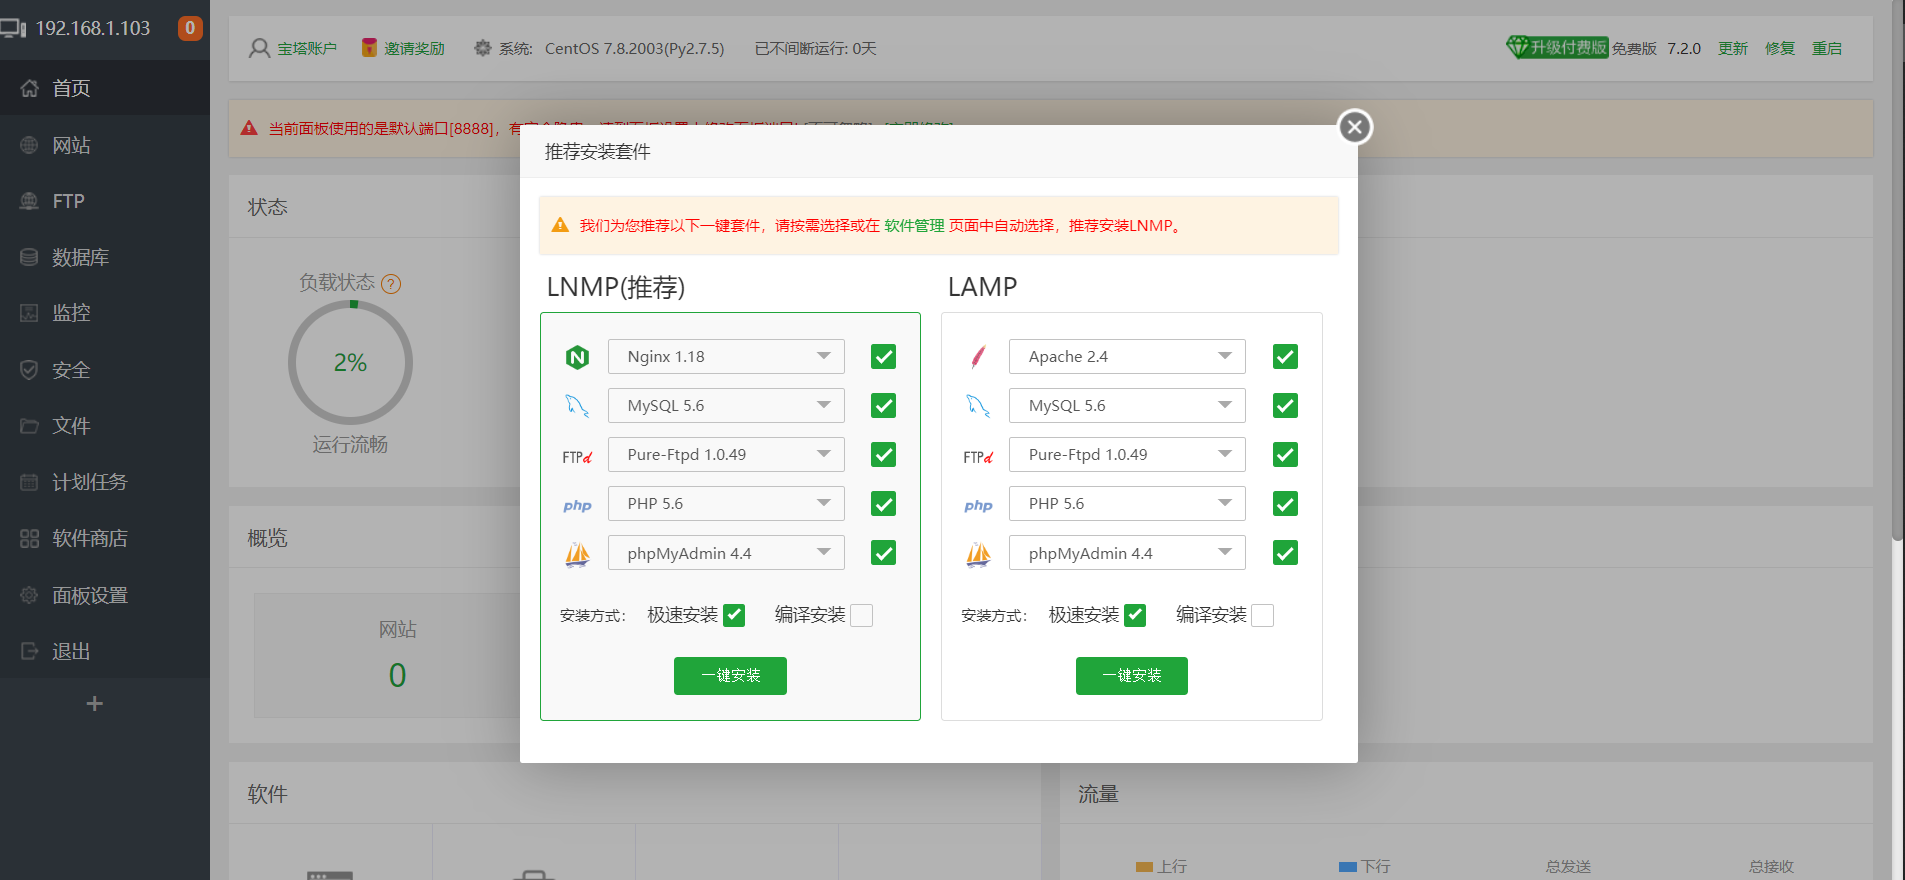
Task: Open 数据库 in the sidebar
Action: point(105,257)
